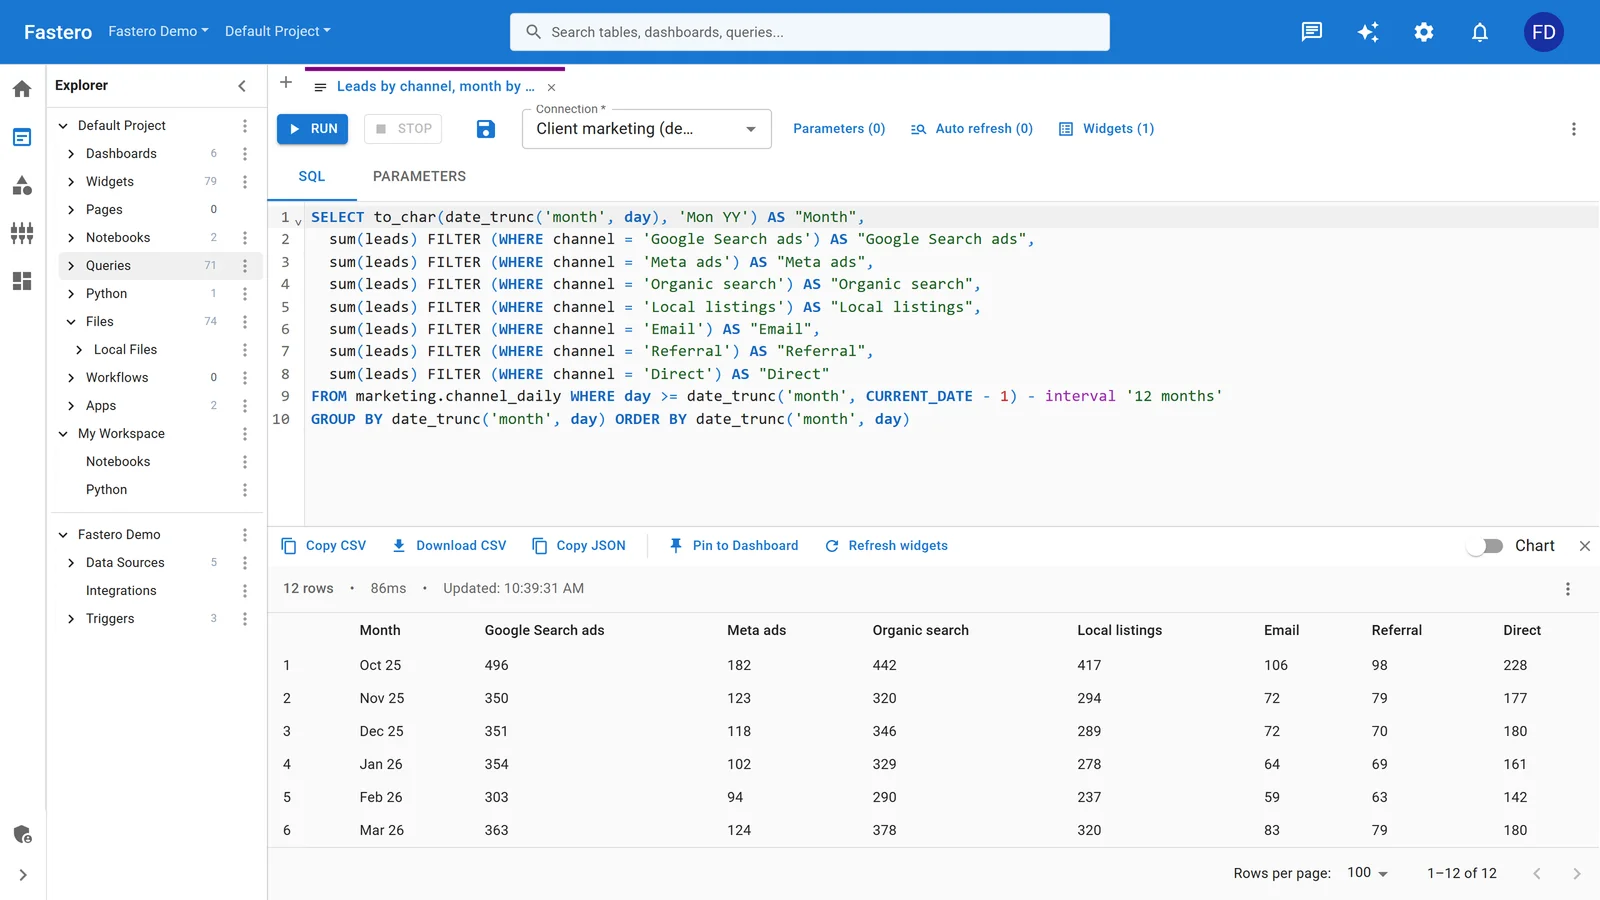Open the Fastero Demo organization dropdown
Screen dimensions: 1600x900
(158, 31)
